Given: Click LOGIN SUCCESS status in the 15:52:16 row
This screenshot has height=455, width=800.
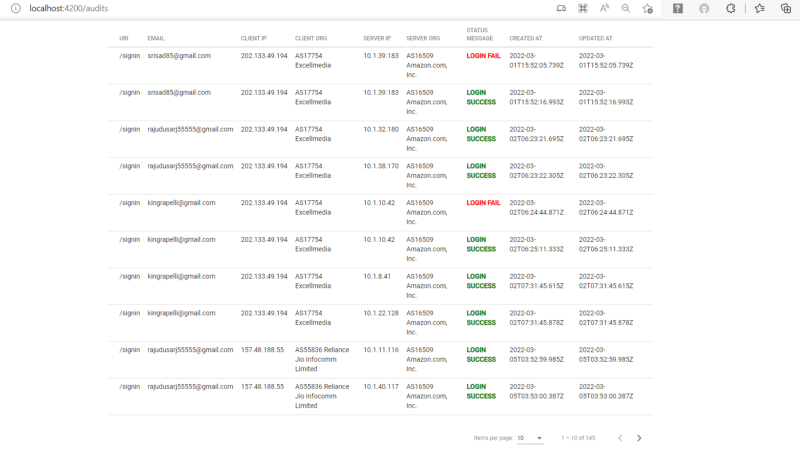Looking at the screenshot, I should [481, 97].
